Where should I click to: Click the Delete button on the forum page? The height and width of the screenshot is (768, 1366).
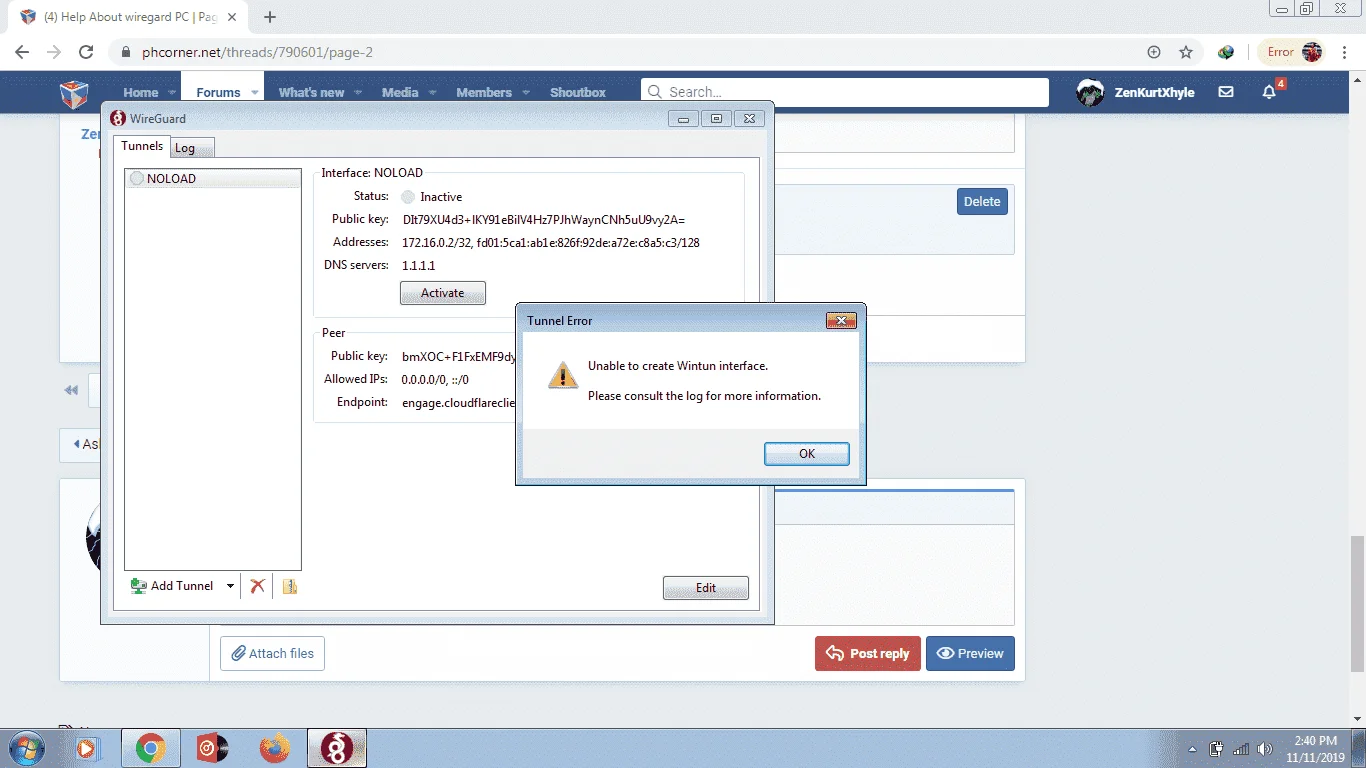click(982, 201)
